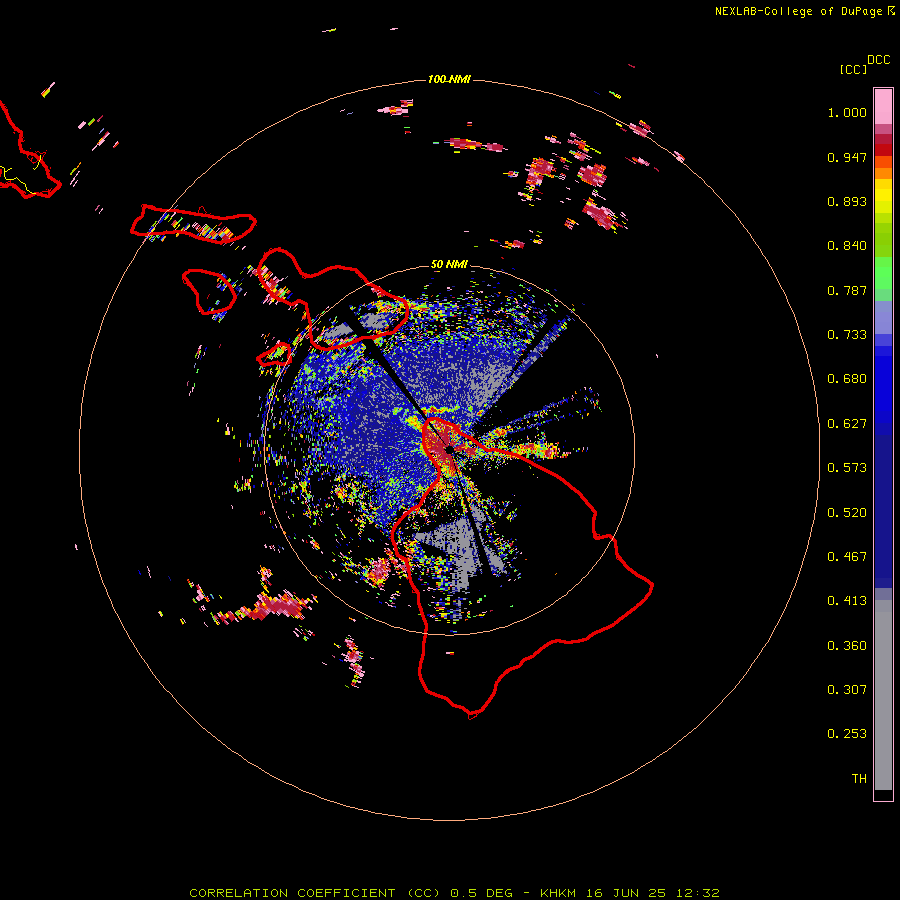The height and width of the screenshot is (900, 900).
Task: Click the 1.000 color scale value
Action: pyautogui.click(x=847, y=112)
